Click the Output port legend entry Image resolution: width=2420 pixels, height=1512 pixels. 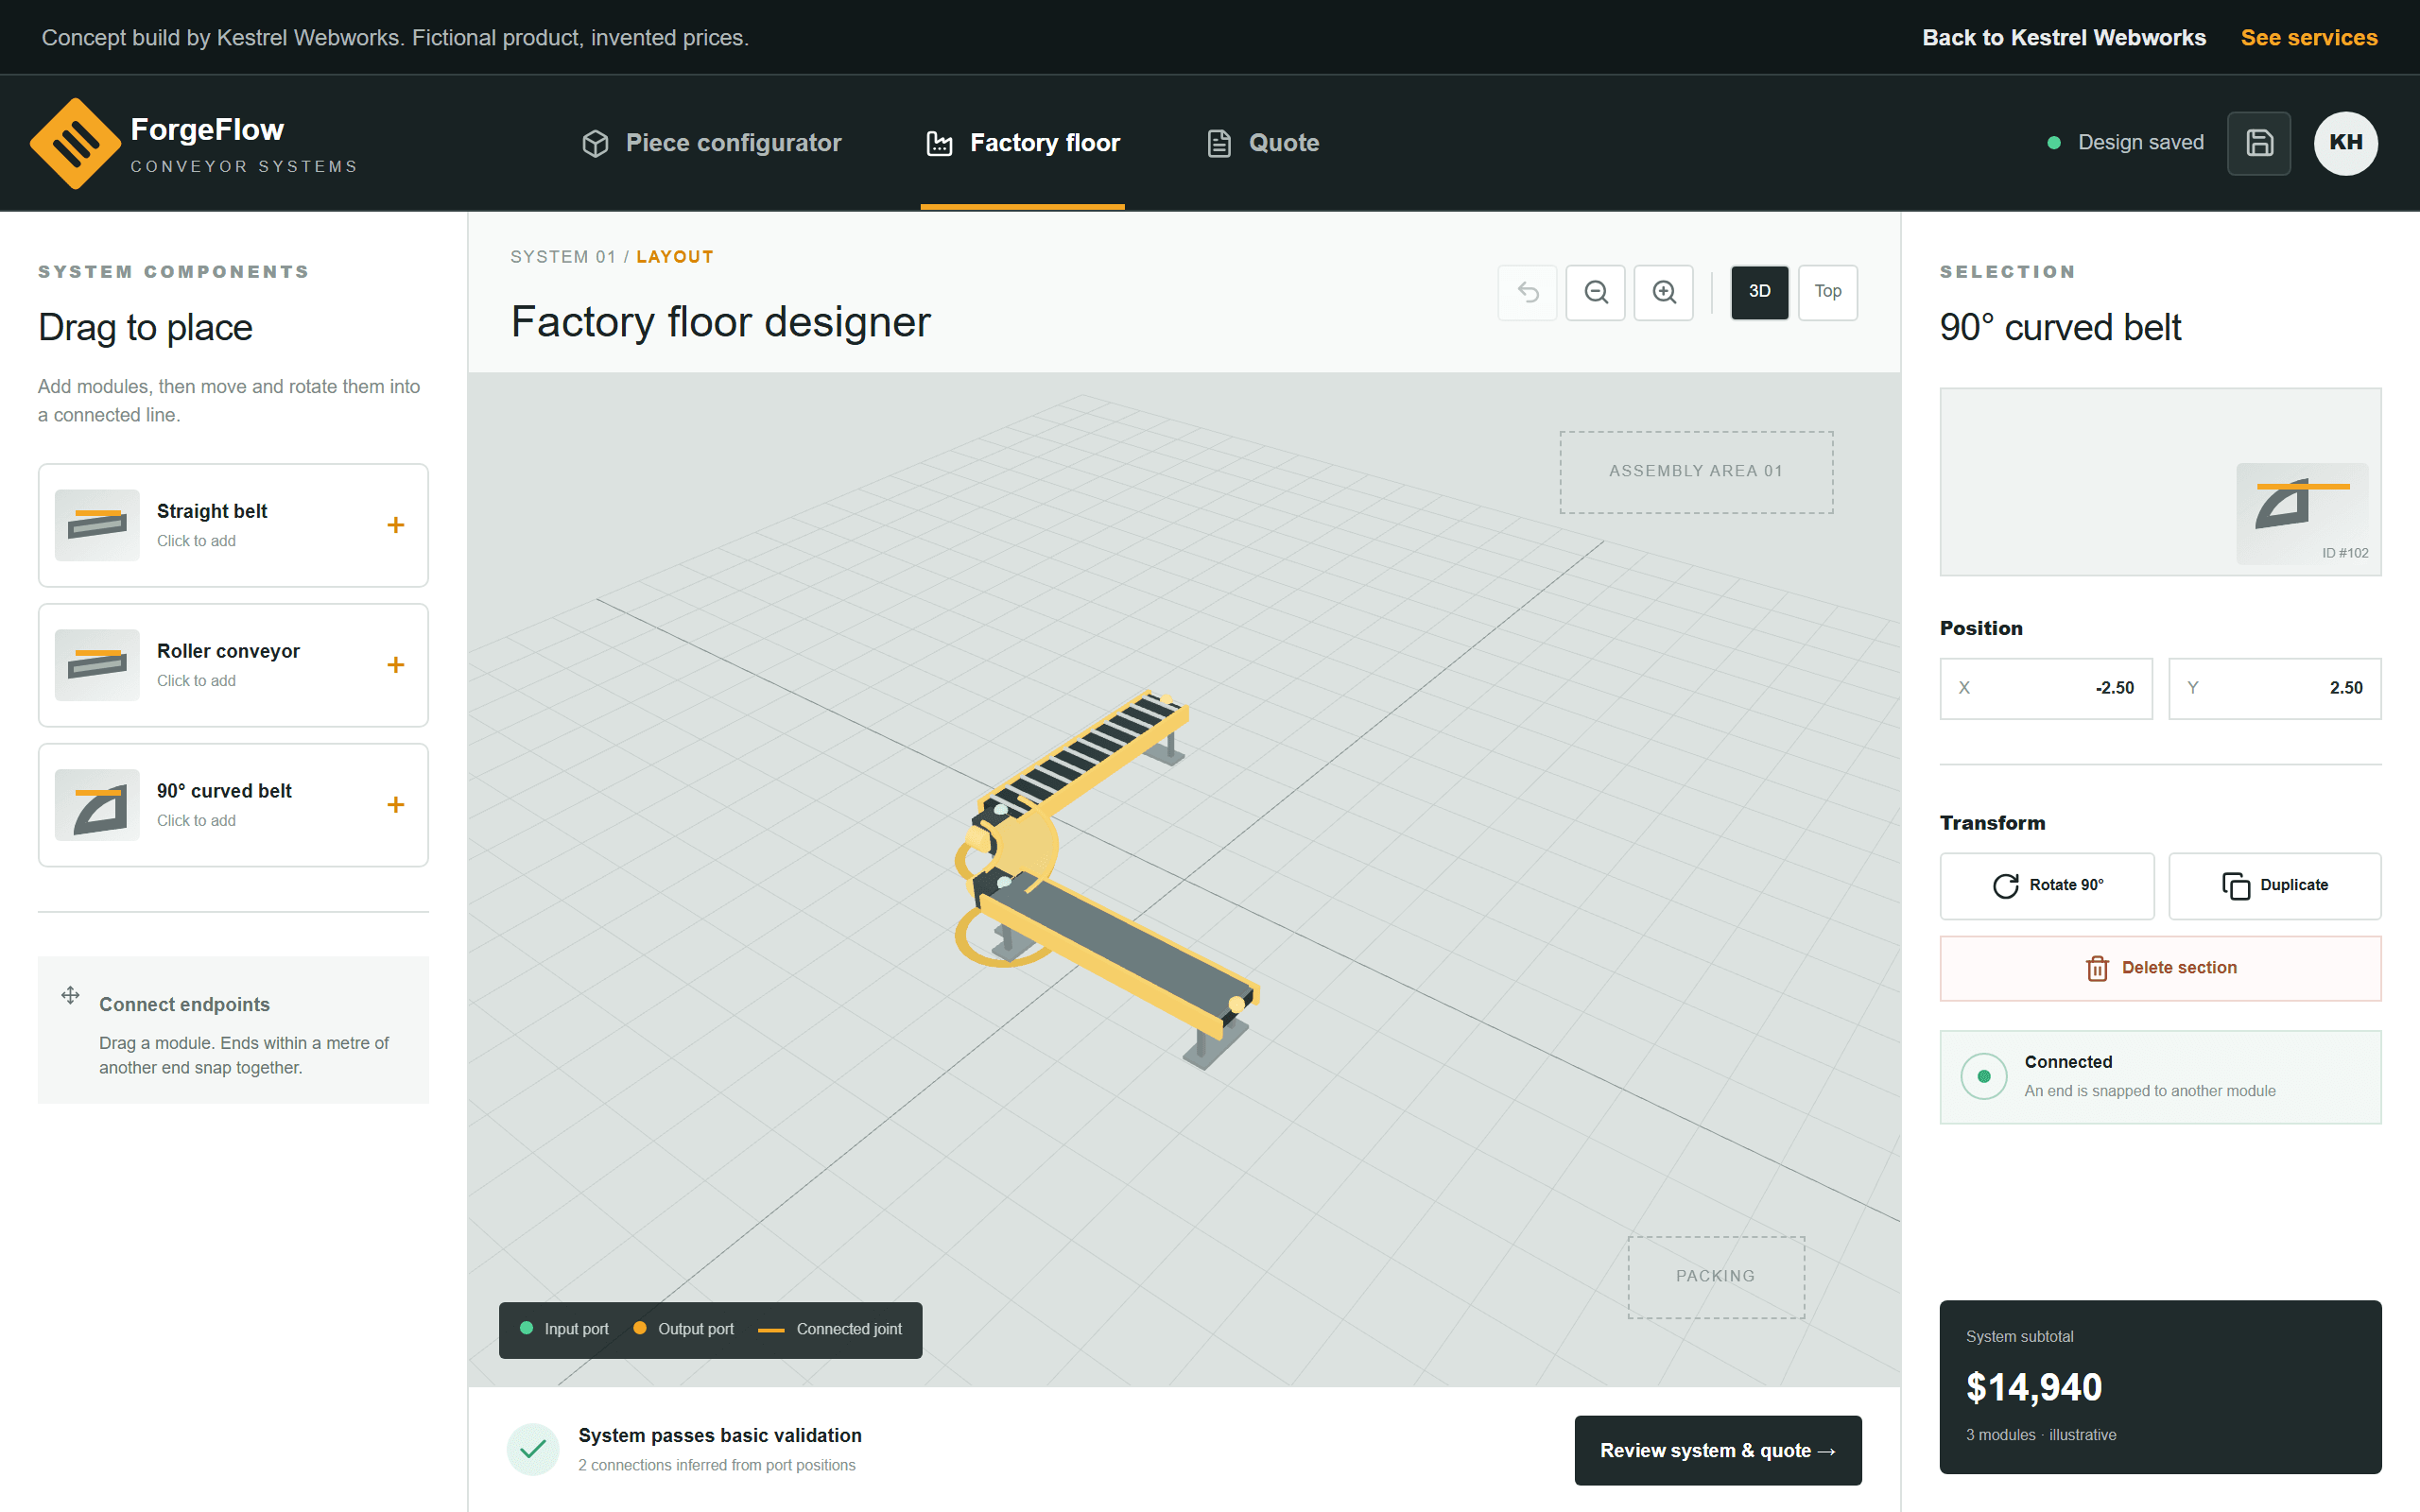[684, 1329]
